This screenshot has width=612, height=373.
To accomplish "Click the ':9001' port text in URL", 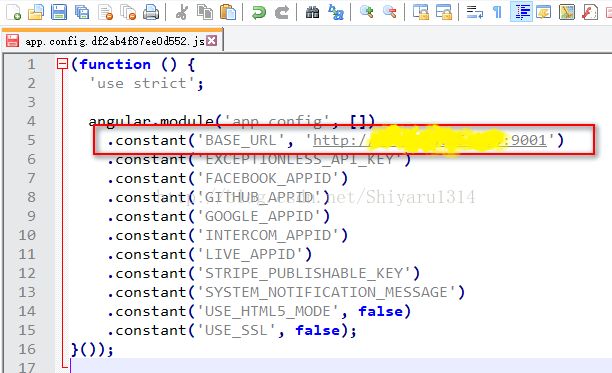I will tap(525, 140).
